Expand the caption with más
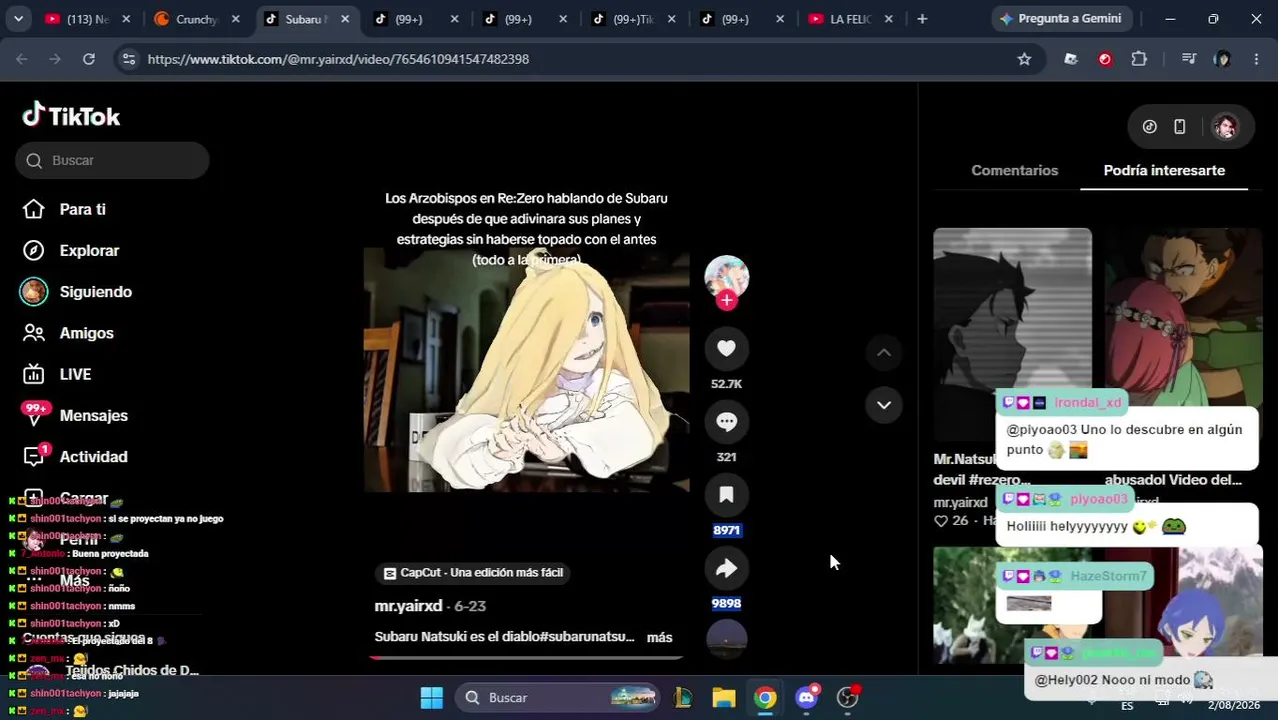 (659, 637)
